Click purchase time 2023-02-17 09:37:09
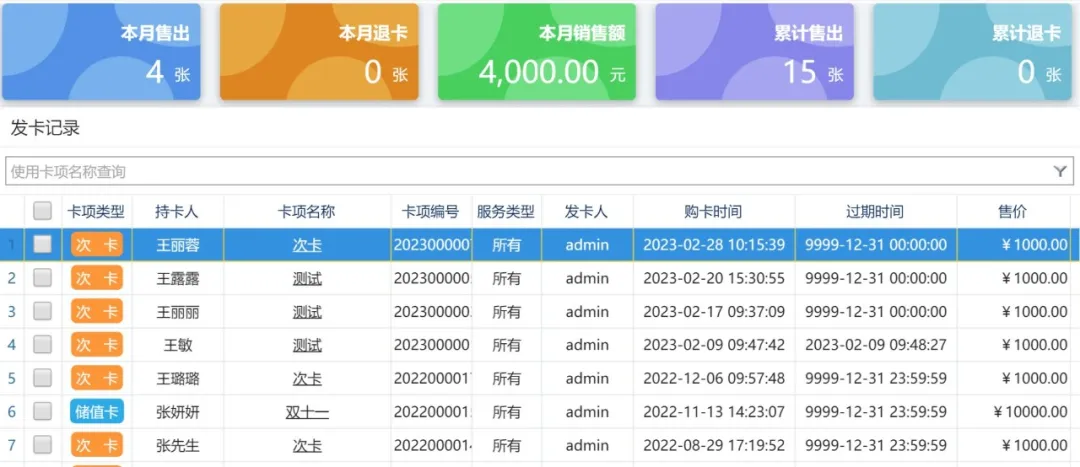This screenshot has width=1080, height=467. click(x=714, y=312)
